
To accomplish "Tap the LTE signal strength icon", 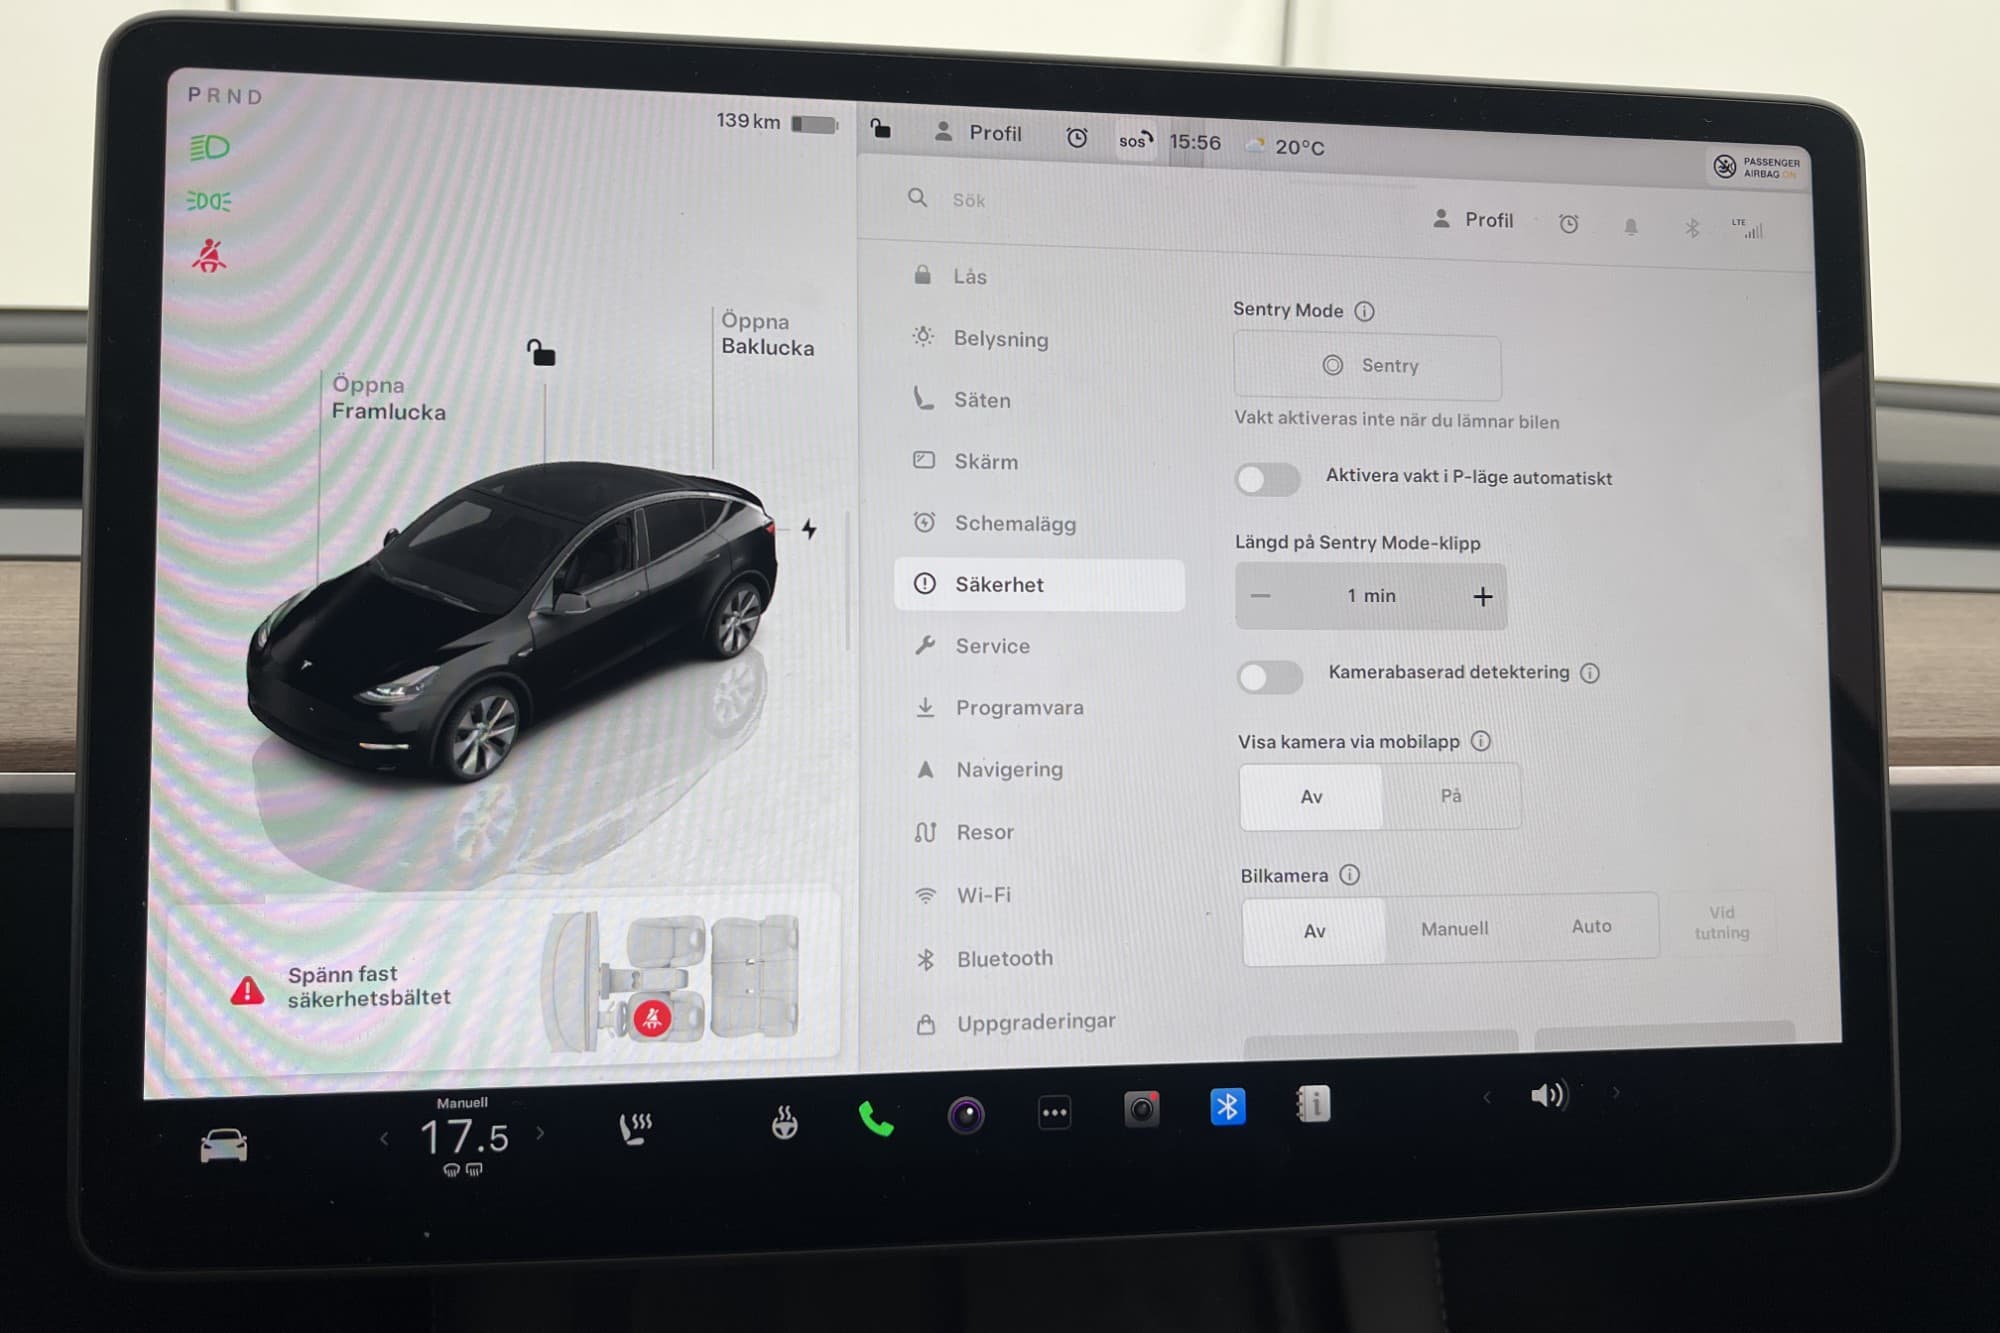I will [x=1748, y=229].
